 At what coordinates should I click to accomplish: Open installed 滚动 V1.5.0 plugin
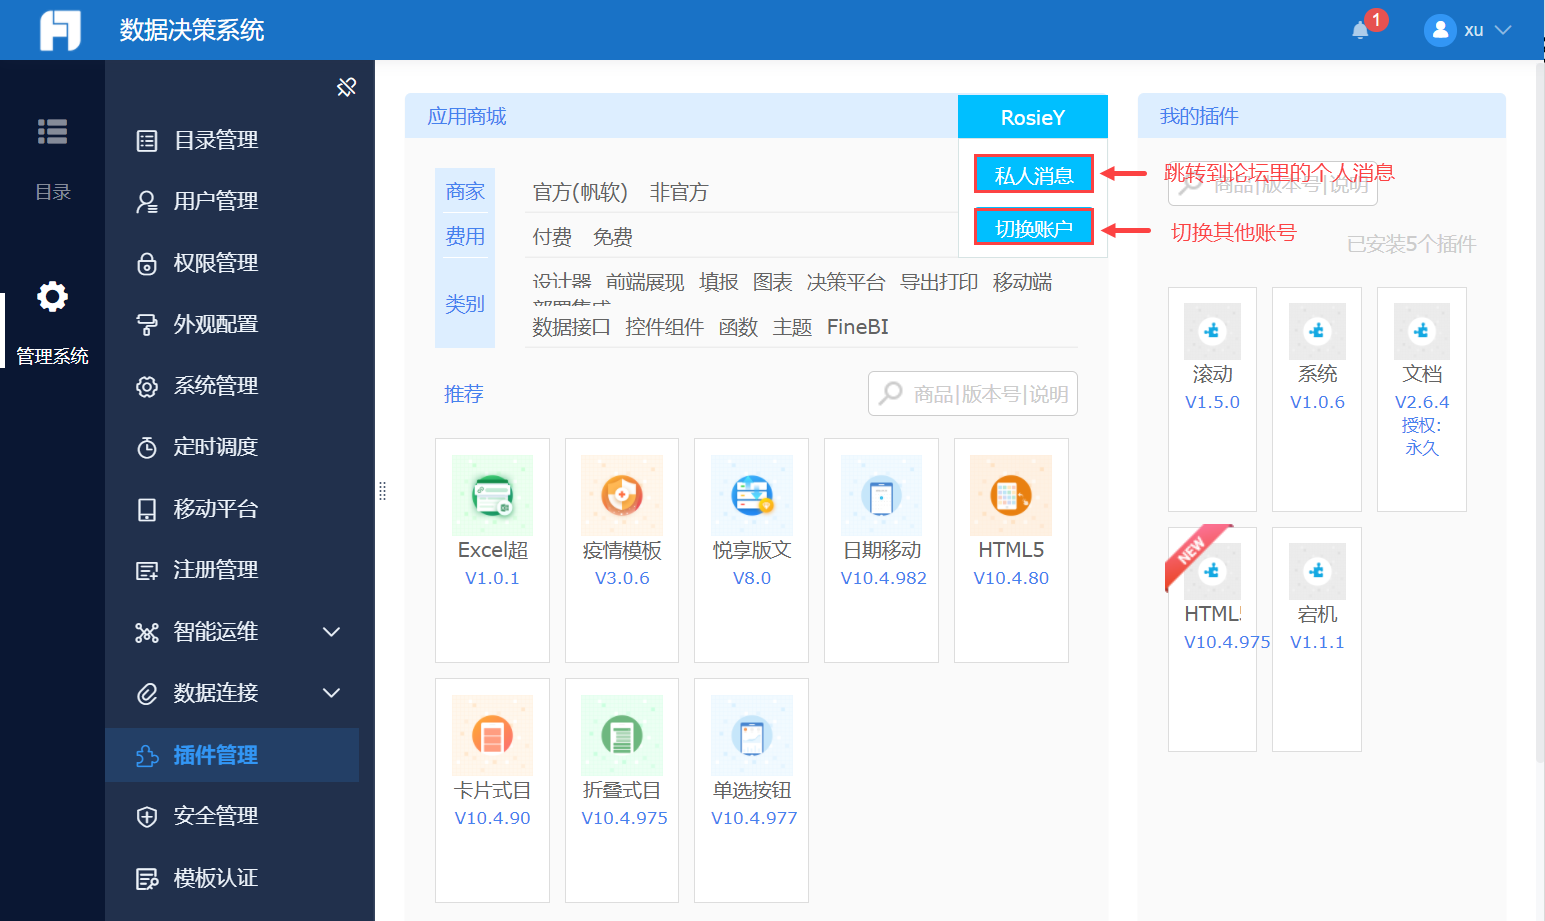tap(1212, 399)
